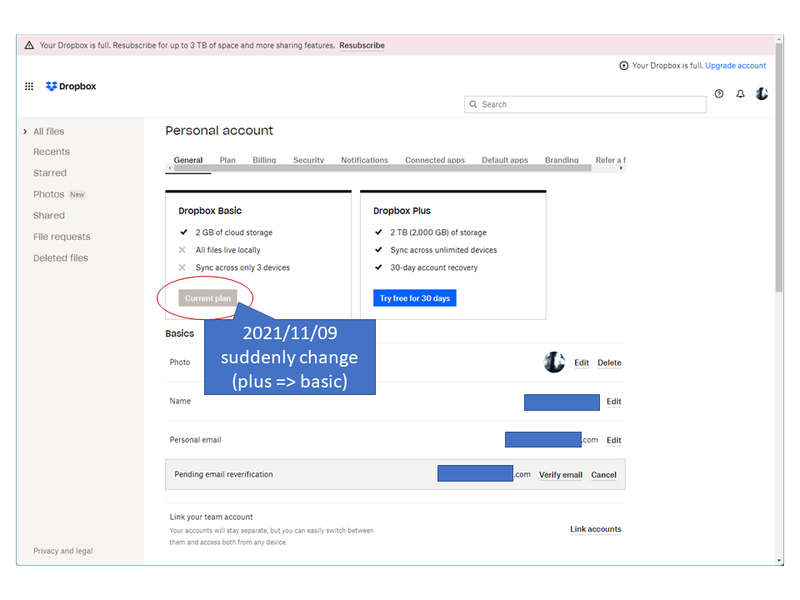Click into the Search field
800x600 pixels.
(x=590, y=104)
